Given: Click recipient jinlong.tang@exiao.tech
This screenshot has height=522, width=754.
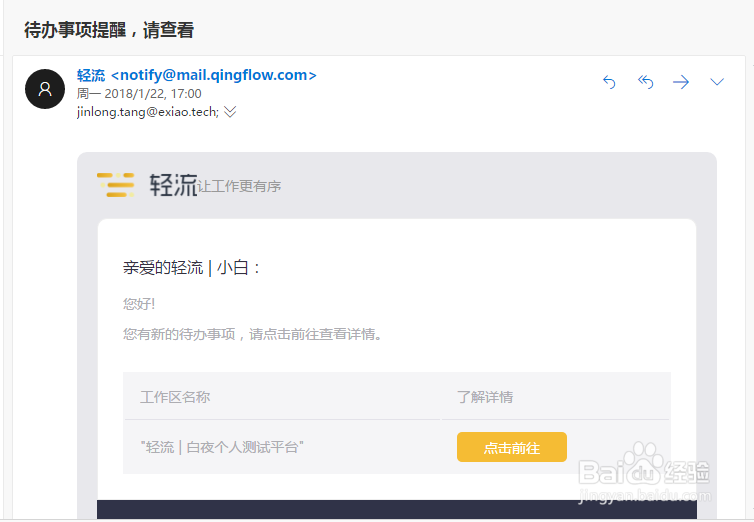Looking at the screenshot, I should (x=148, y=112).
